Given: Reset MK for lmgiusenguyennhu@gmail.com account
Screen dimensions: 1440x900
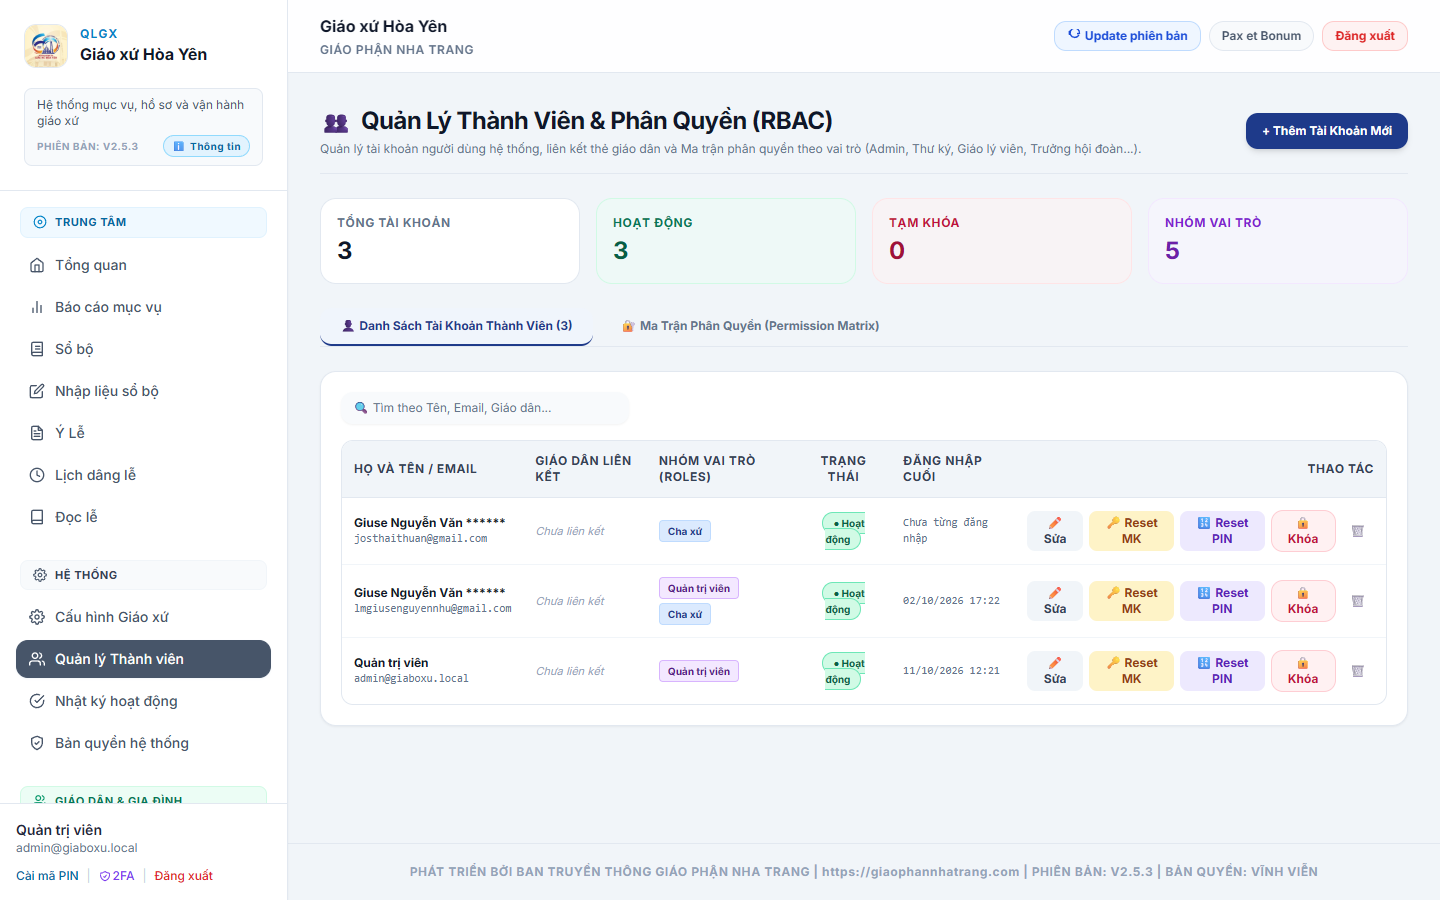Looking at the screenshot, I should pyautogui.click(x=1131, y=601).
